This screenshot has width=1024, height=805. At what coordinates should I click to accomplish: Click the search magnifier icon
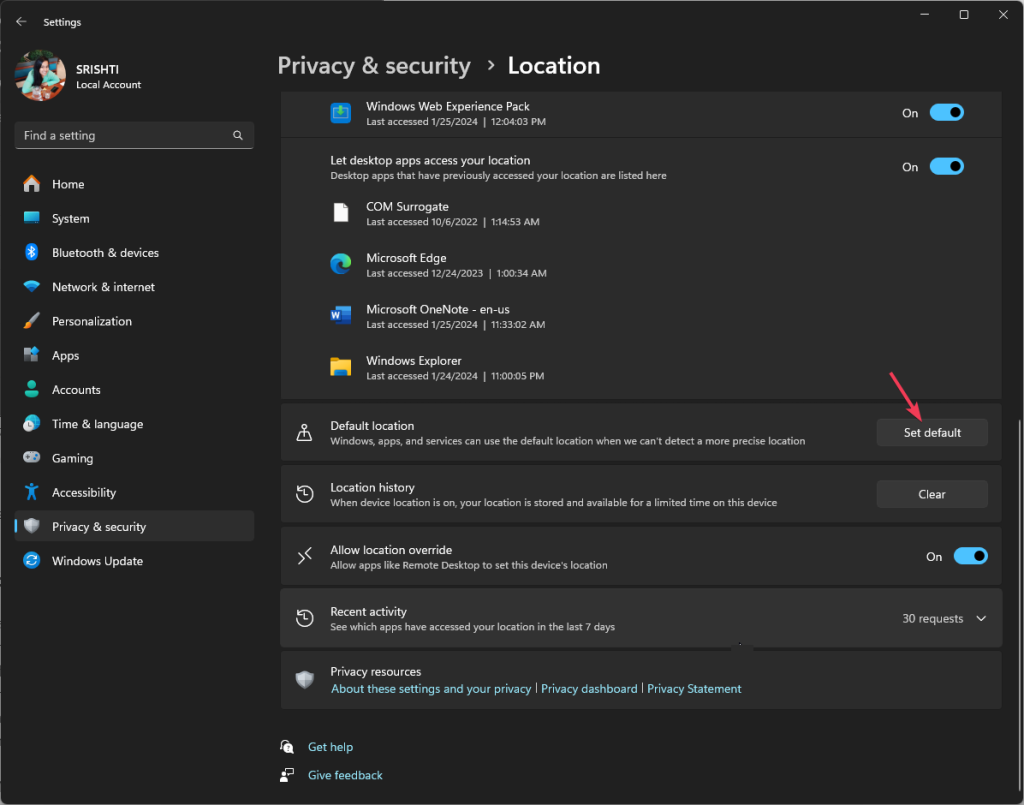238,136
